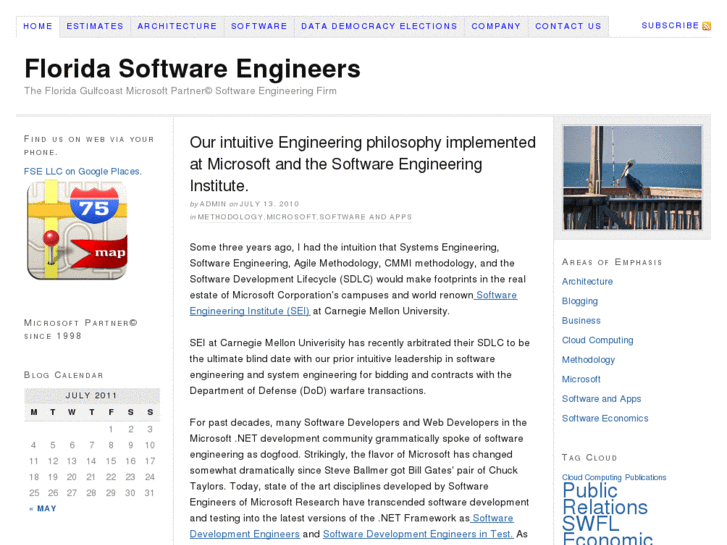Image resolution: width=727 pixels, height=545 pixels.
Task: Open the Business category link
Action: tap(581, 321)
